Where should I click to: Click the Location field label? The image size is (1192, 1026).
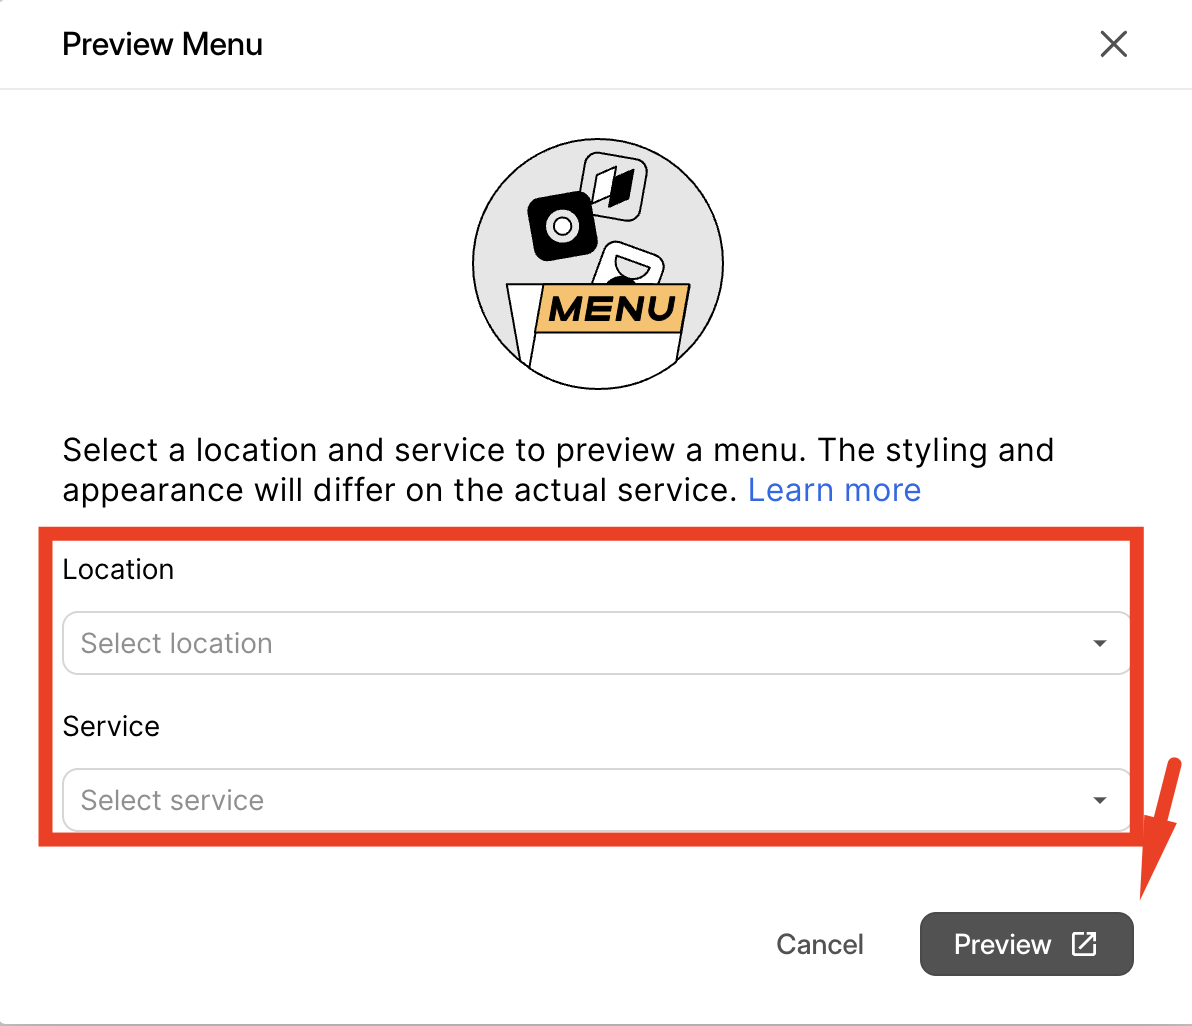pos(118,569)
